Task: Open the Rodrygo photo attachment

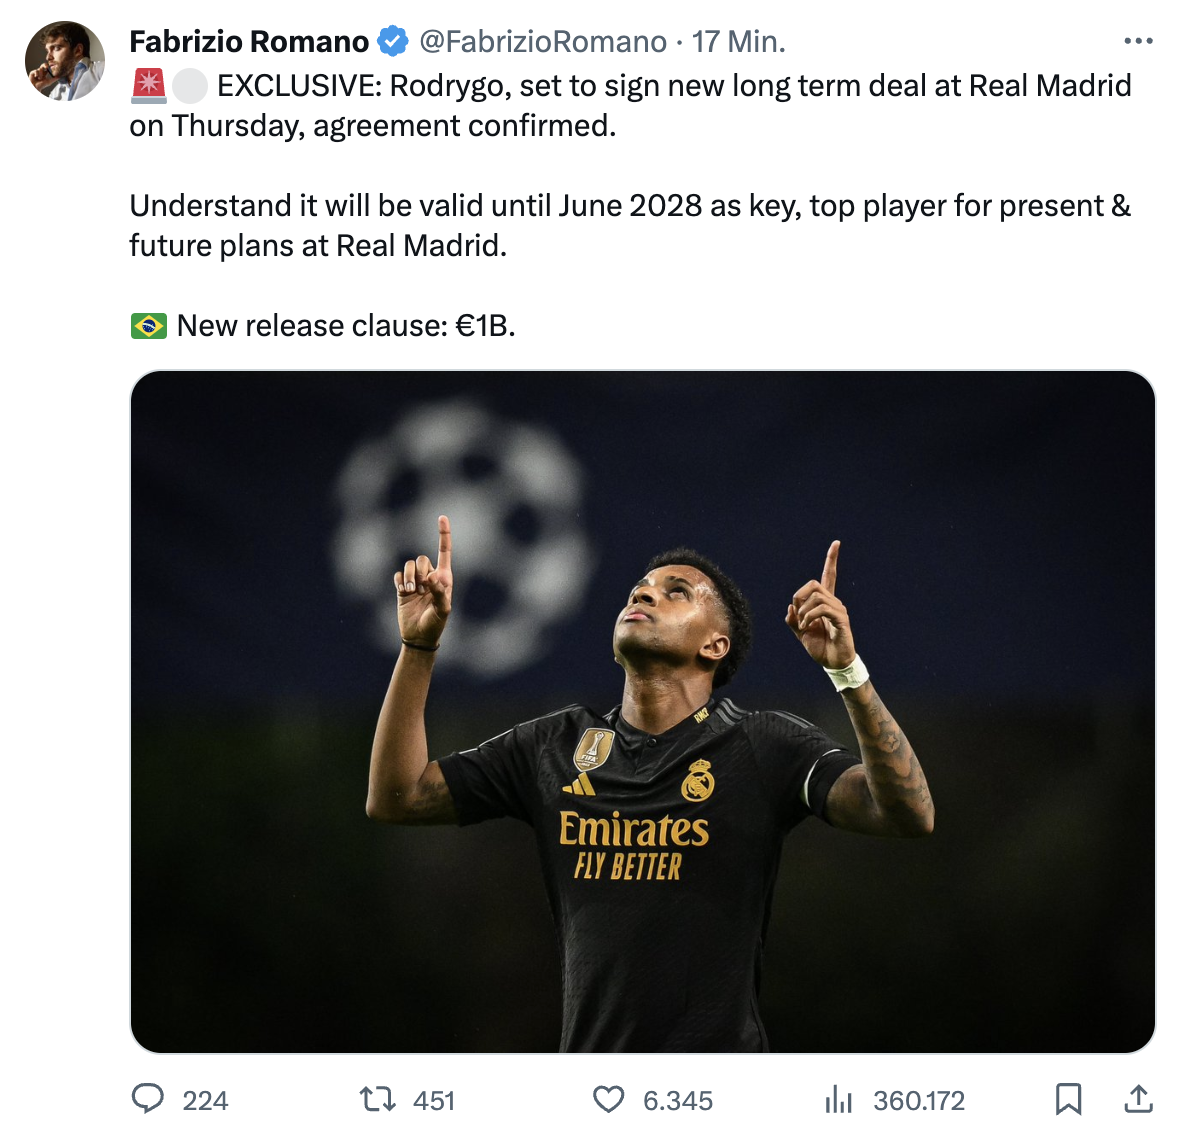Action: 643,711
